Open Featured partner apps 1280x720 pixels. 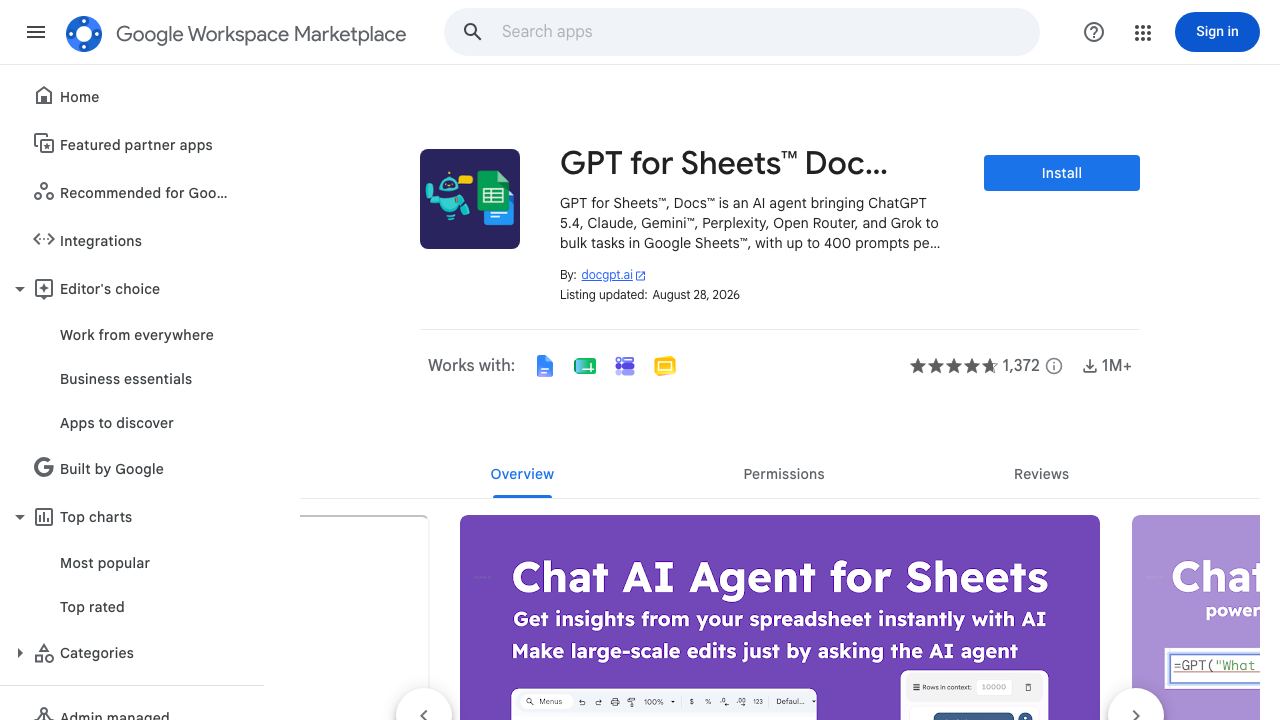(x=136, y=145)
